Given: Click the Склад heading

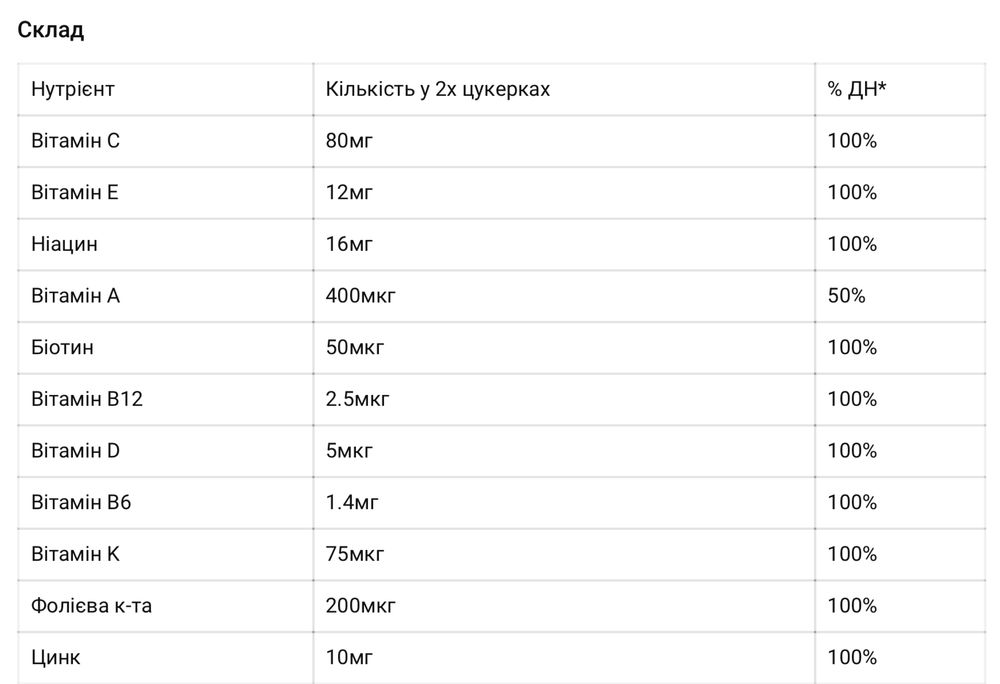Looking at the screenshot, I should click(50, 29).
